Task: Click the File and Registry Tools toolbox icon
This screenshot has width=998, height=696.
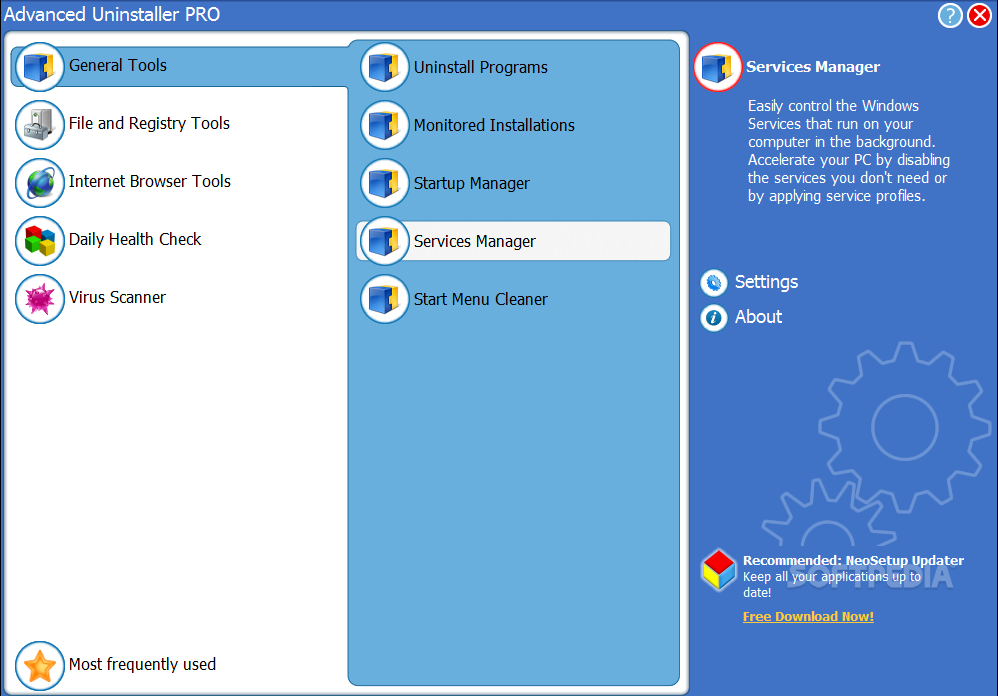Action: click(39, 125)
